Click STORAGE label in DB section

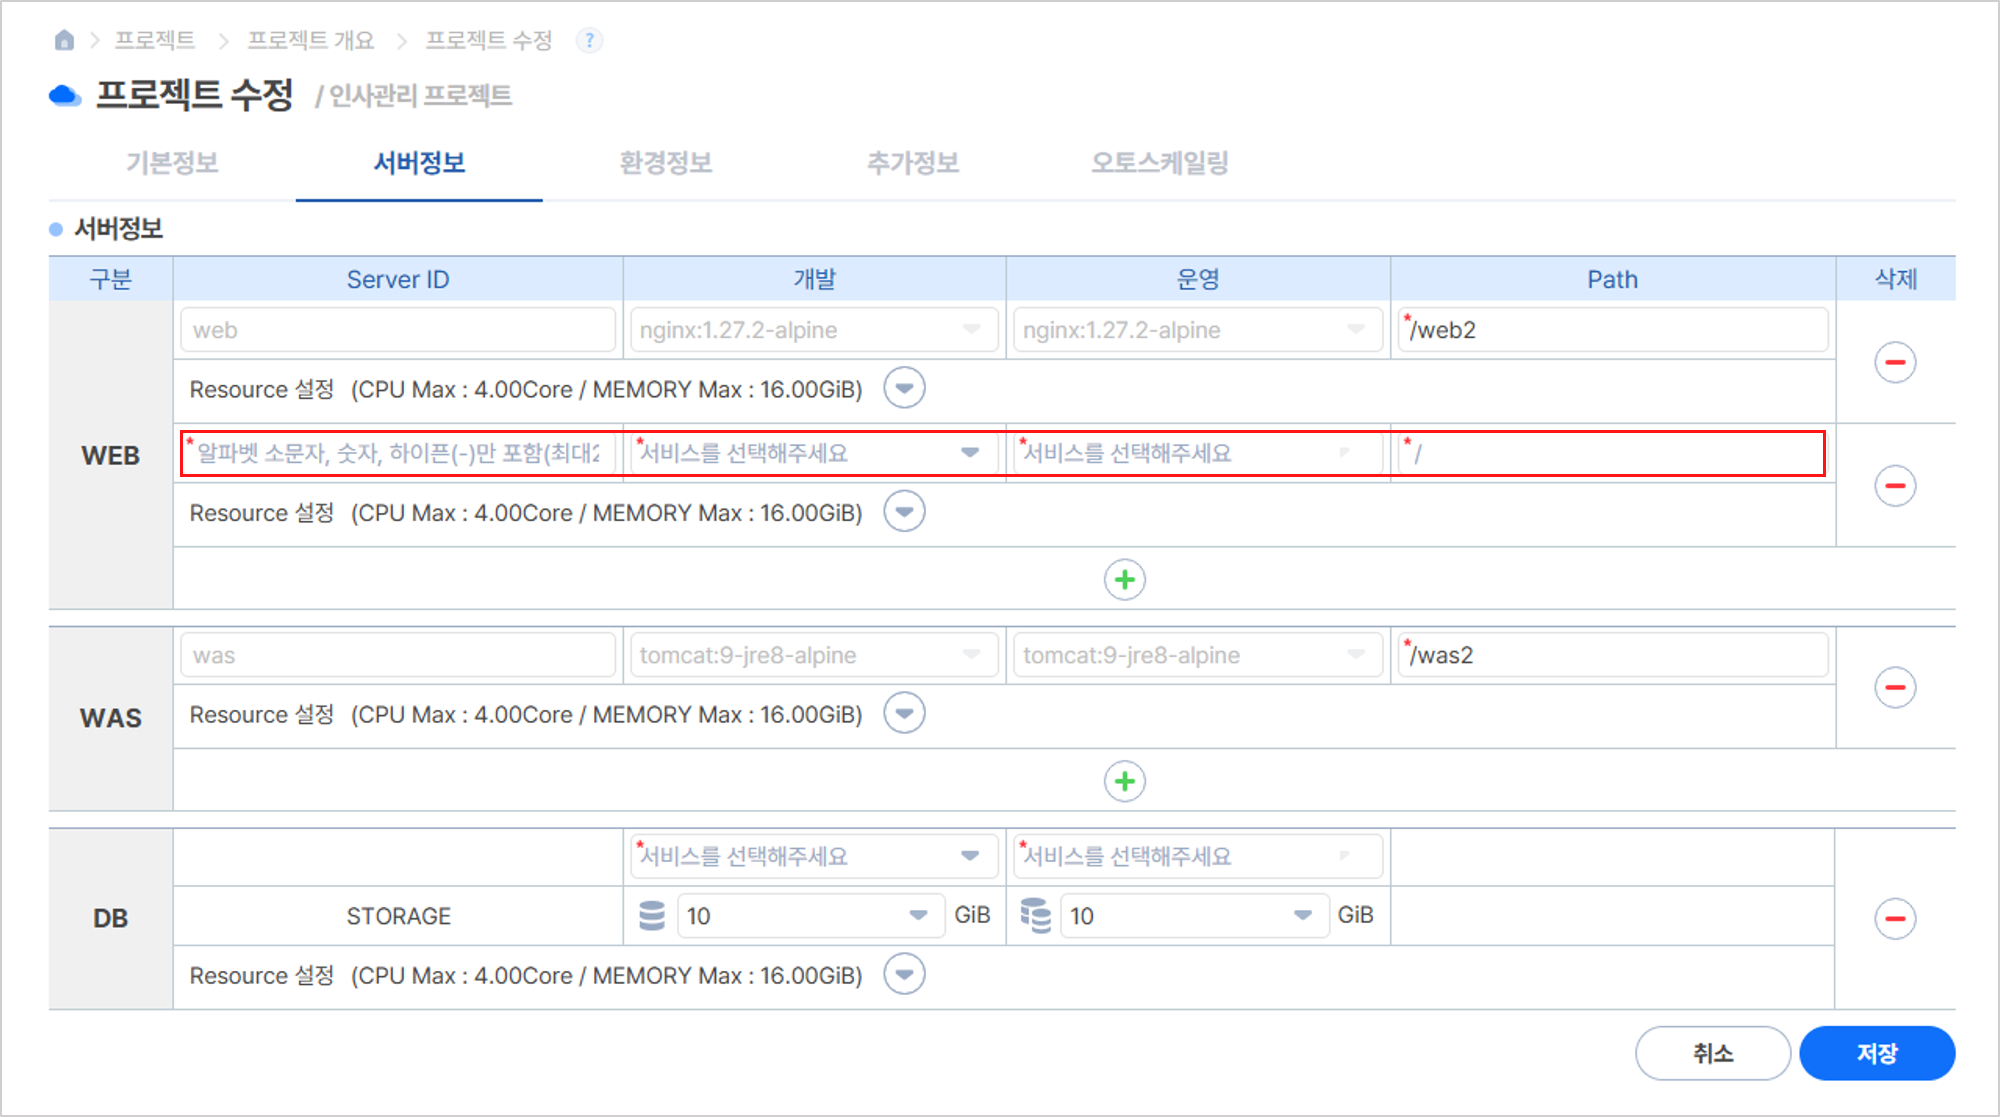coord(398,916)
